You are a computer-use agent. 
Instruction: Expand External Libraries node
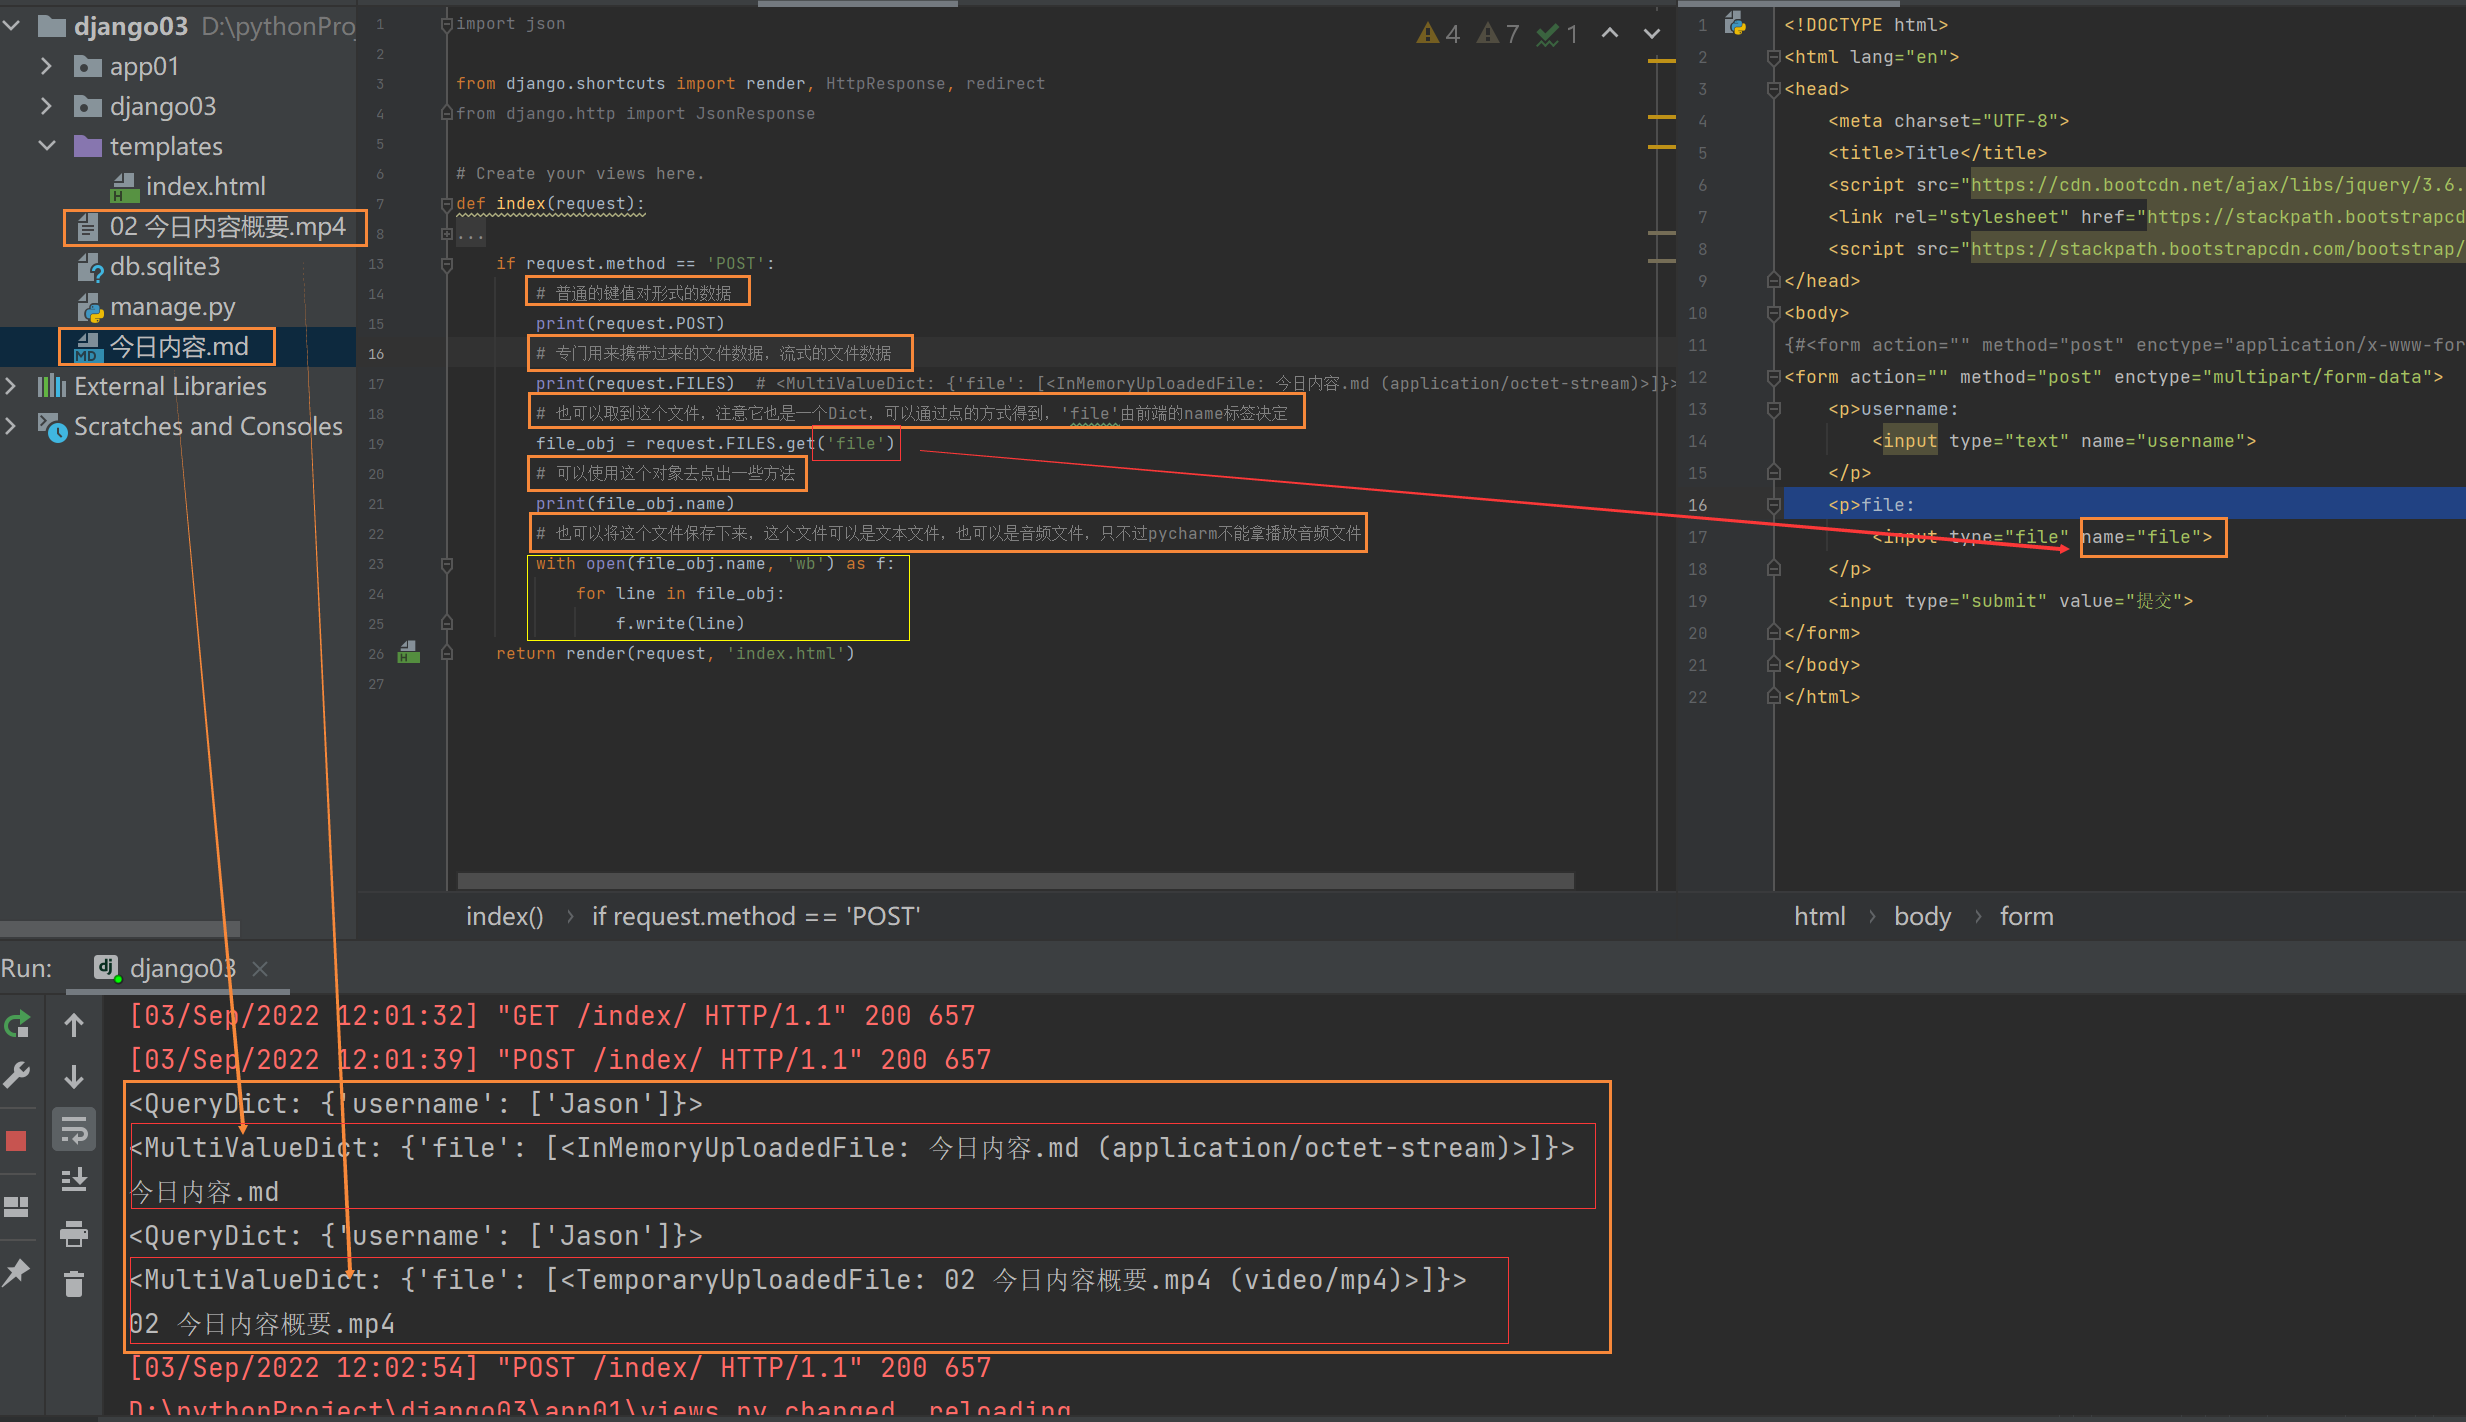click(11, 386)
